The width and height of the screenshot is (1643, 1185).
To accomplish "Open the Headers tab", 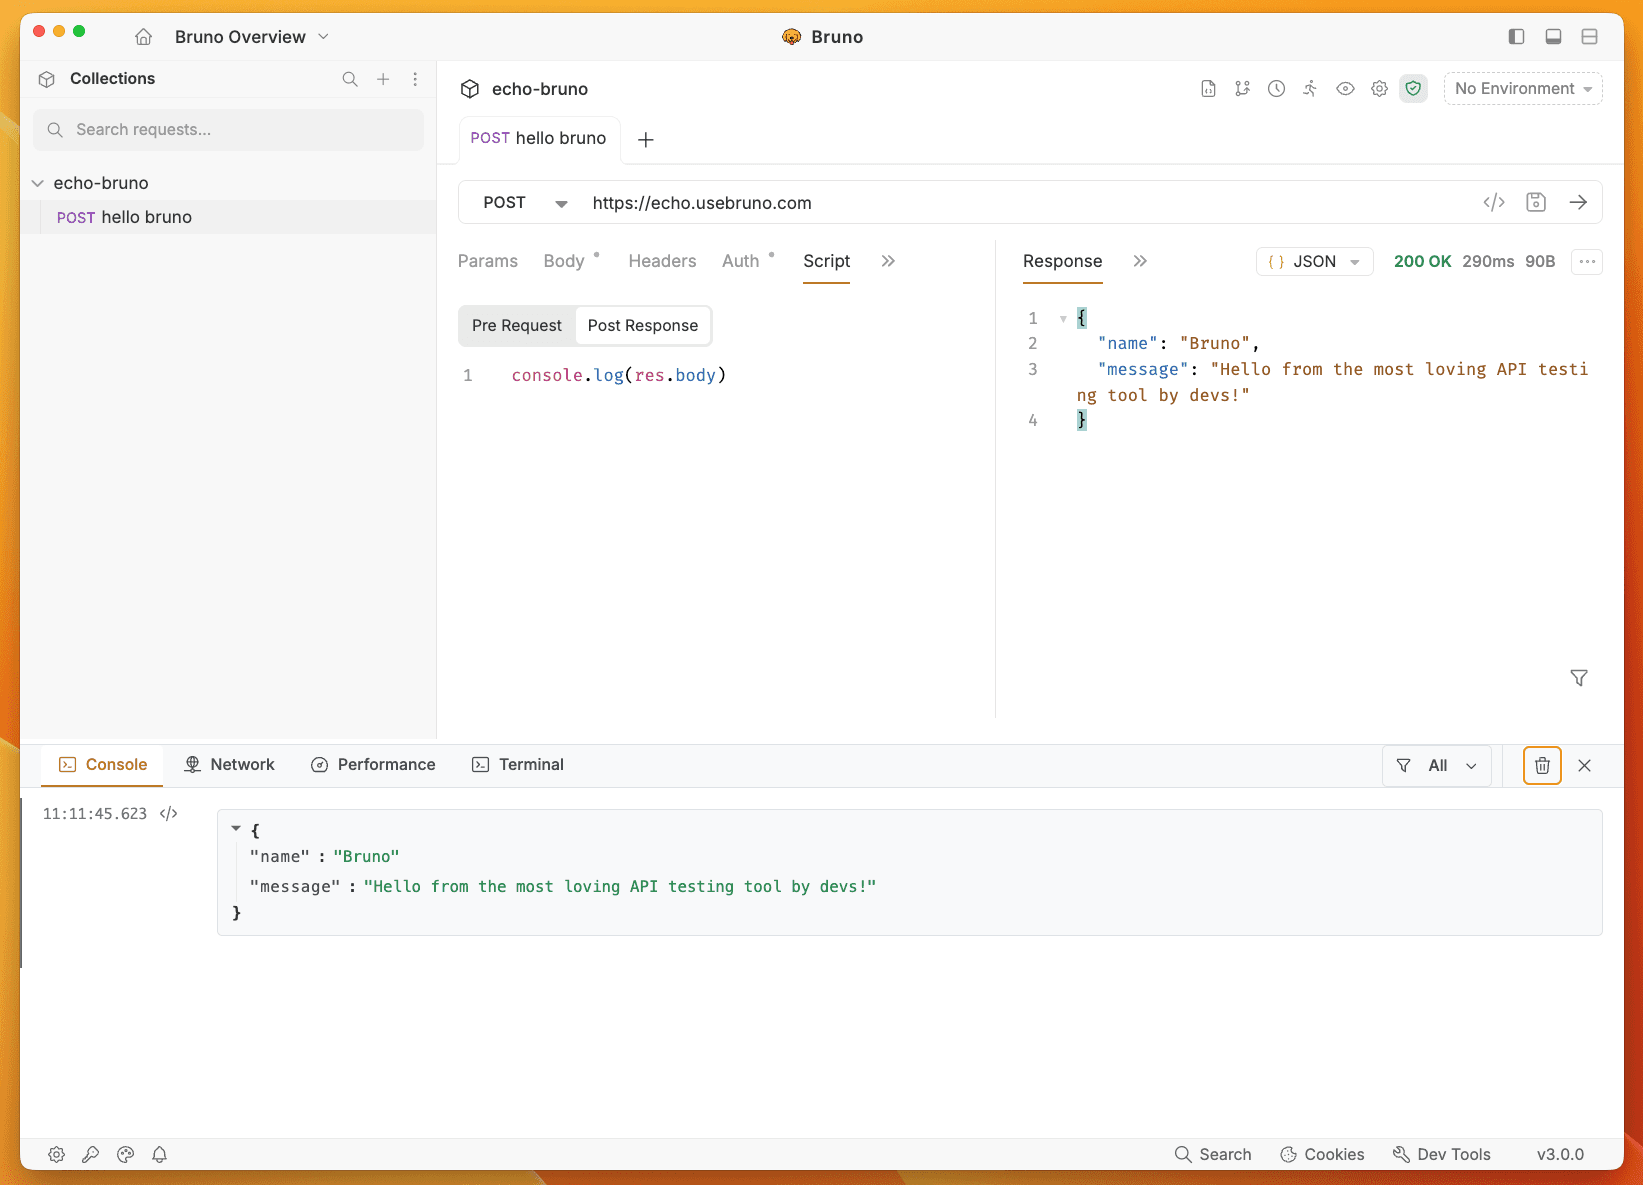I will [662, 261].
